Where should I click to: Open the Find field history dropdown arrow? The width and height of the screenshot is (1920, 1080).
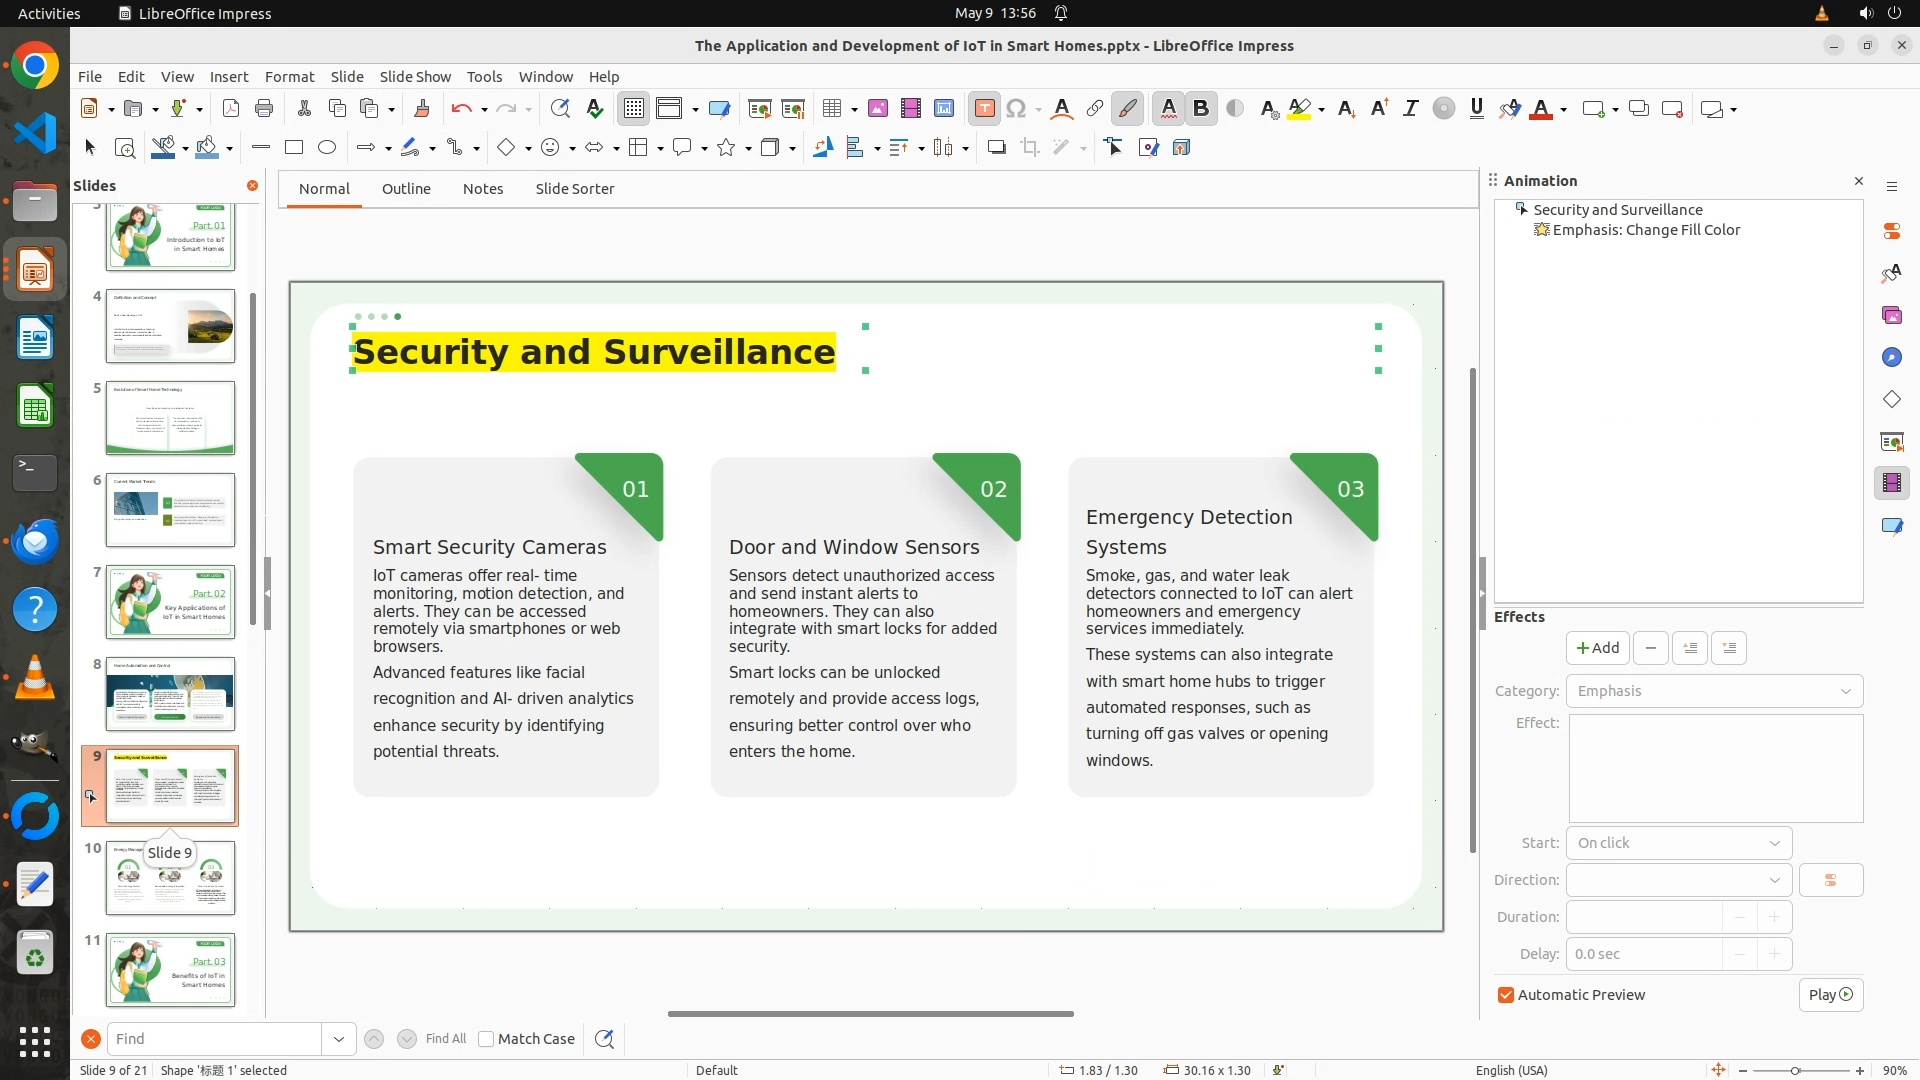pyautogui.click(x=338, y=1039)
